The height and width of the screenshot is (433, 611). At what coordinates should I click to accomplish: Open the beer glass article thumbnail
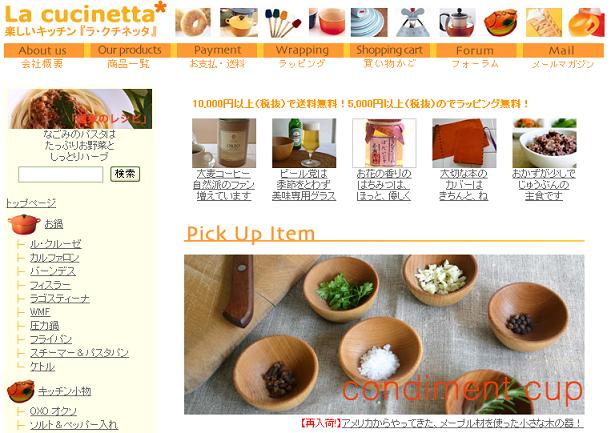click(x=304, y=143)
